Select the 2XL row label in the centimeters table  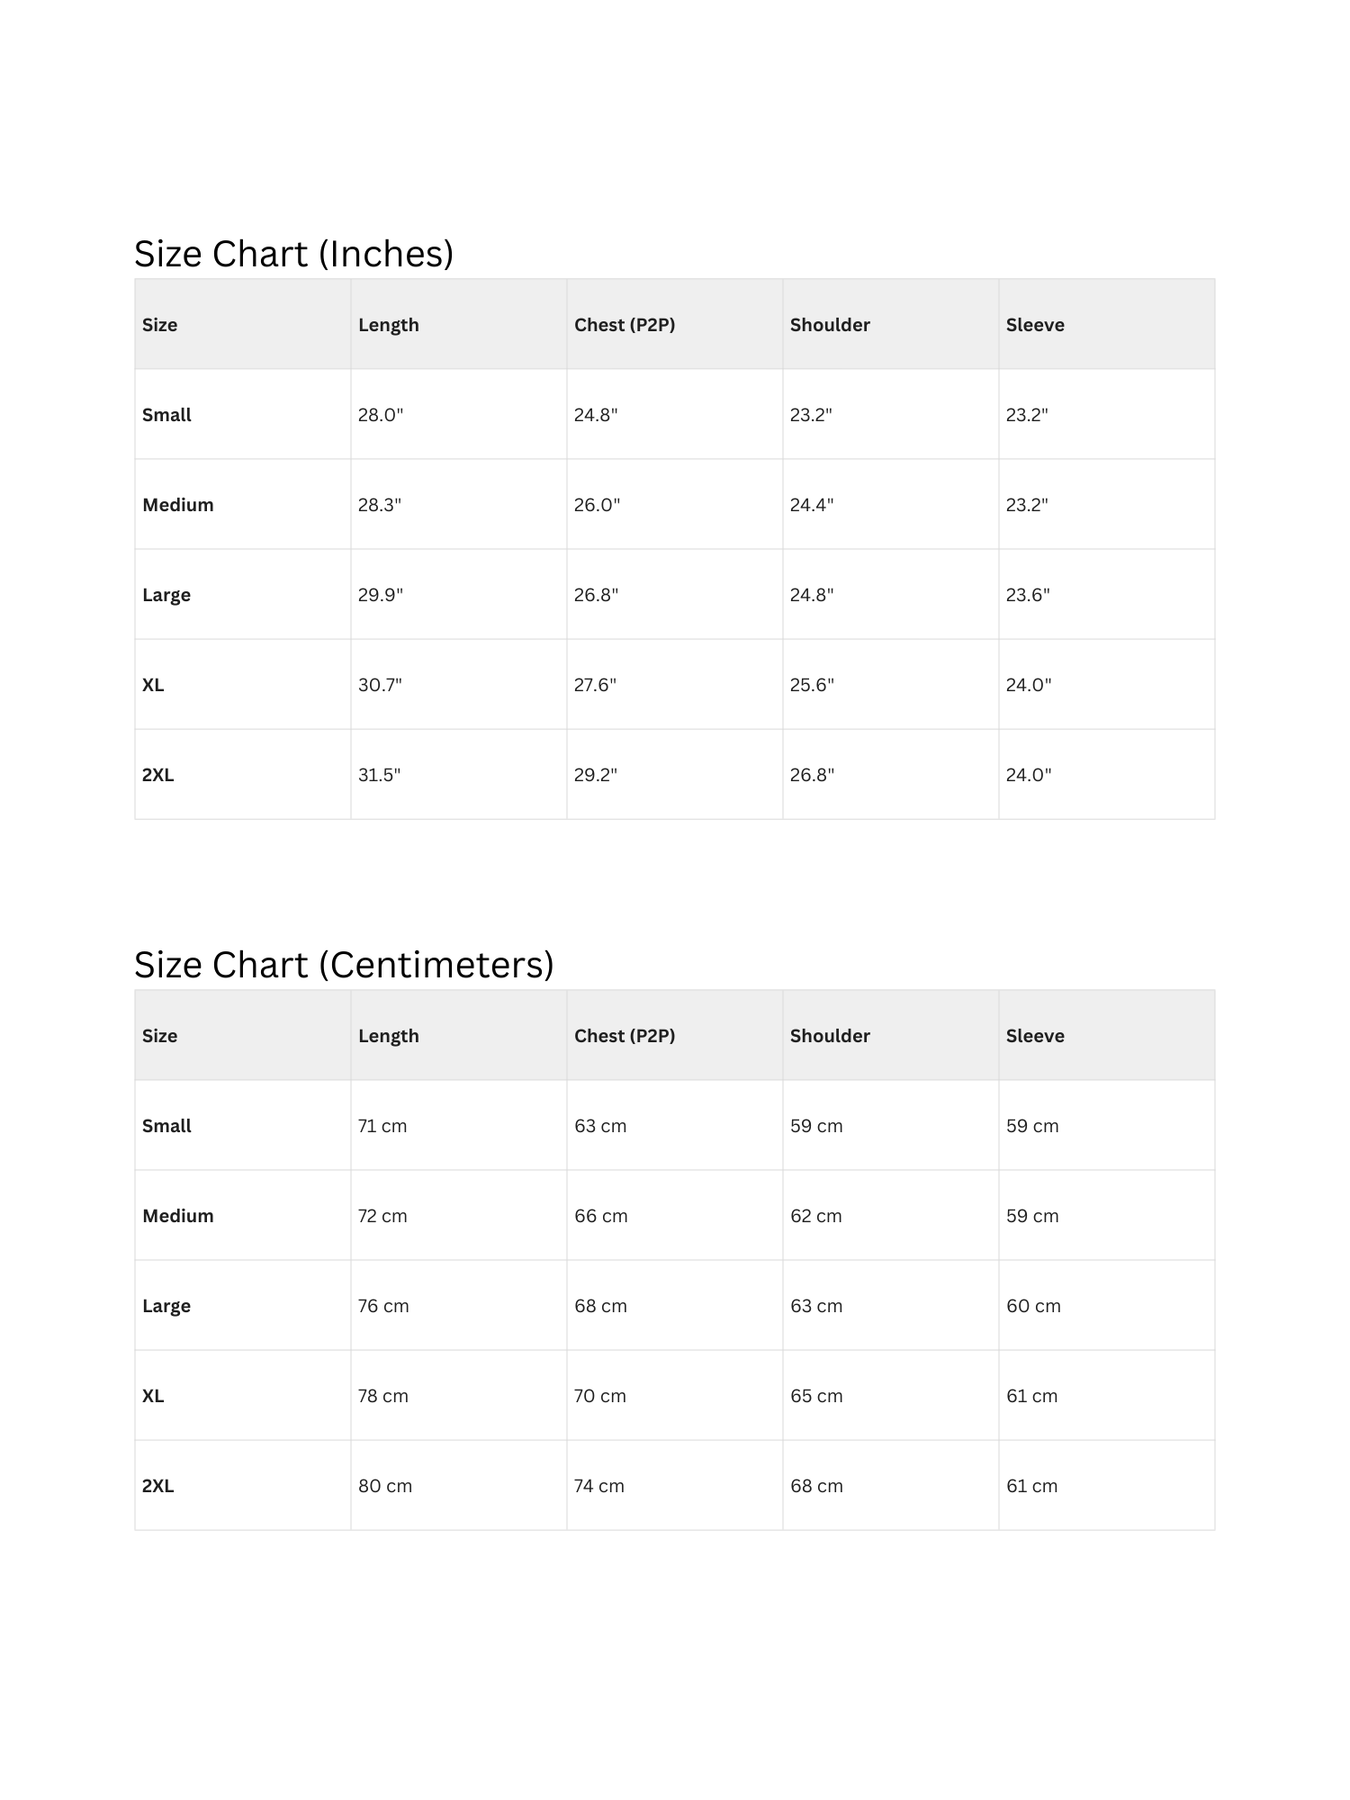(x=158, y=1486)
